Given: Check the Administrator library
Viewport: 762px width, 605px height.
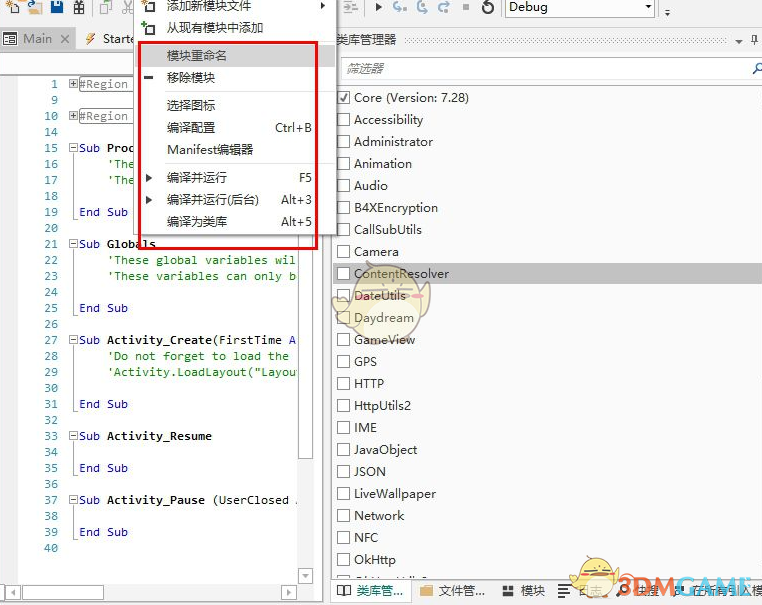Looking at the screenshot, I should coord(343,141).
